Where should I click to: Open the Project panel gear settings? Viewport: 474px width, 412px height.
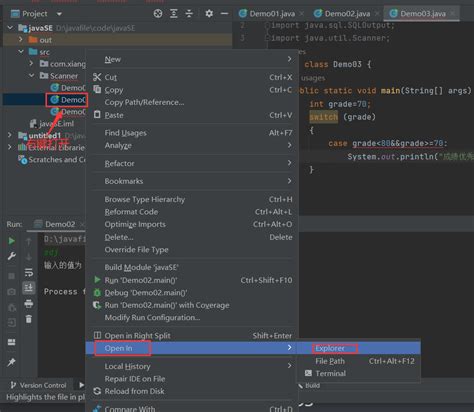[209, 14]
